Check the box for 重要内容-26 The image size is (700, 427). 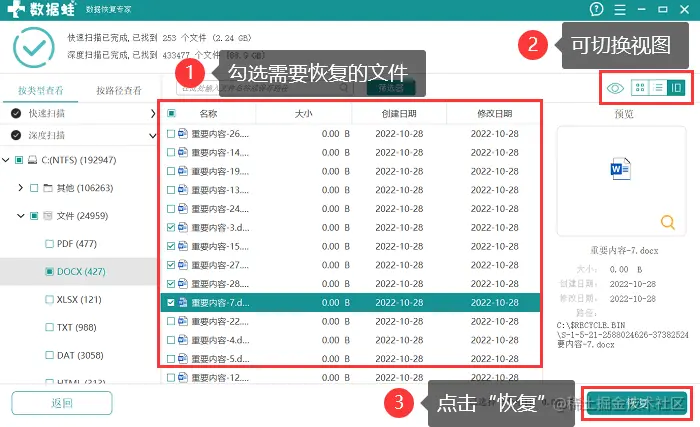pyautogui.click(x=171, y=134)
